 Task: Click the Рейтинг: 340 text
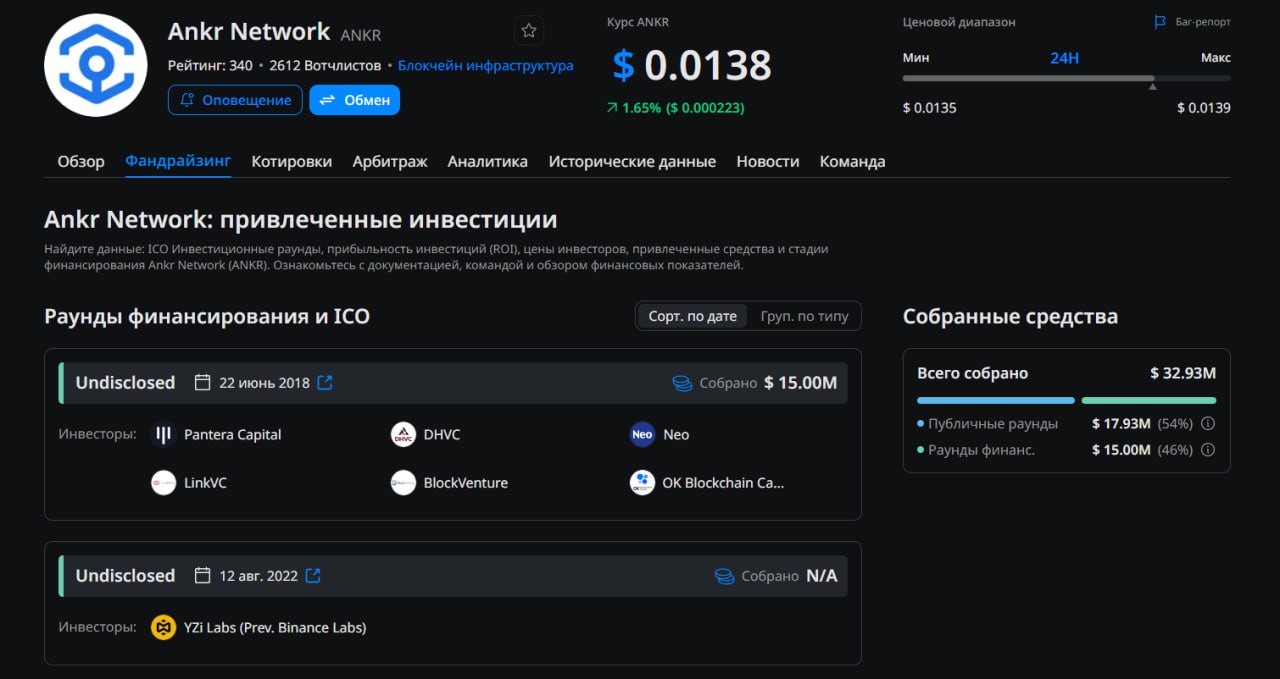tap(210, 66)
